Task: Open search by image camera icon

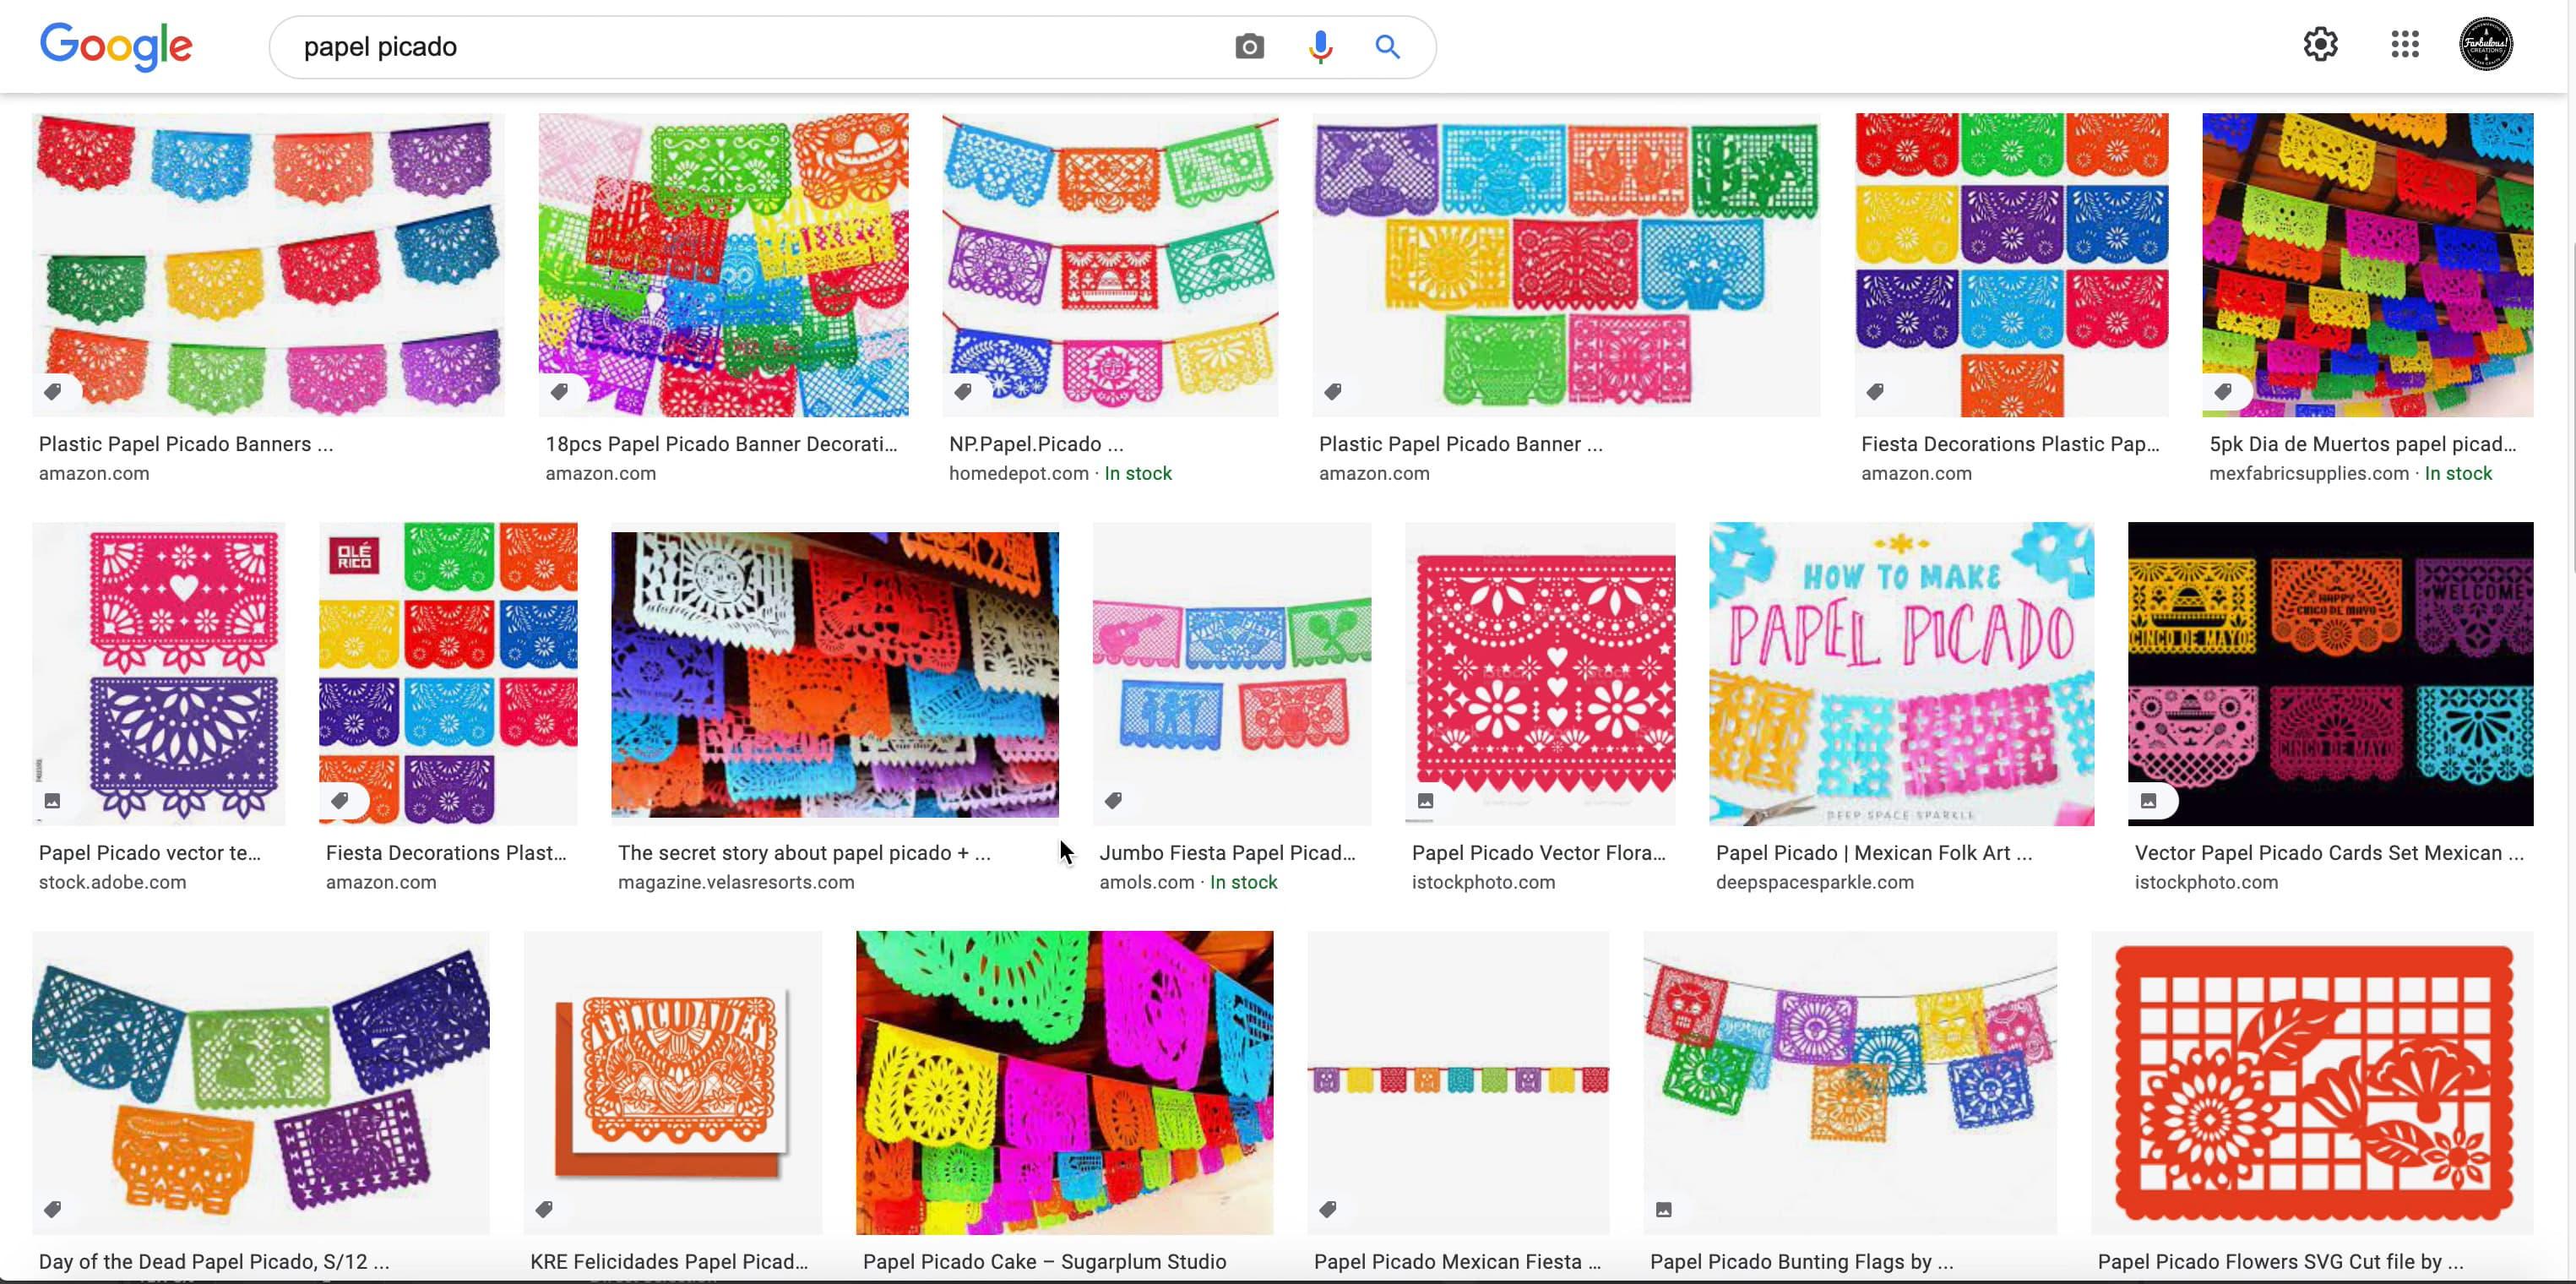Action: click(1249, 47)
